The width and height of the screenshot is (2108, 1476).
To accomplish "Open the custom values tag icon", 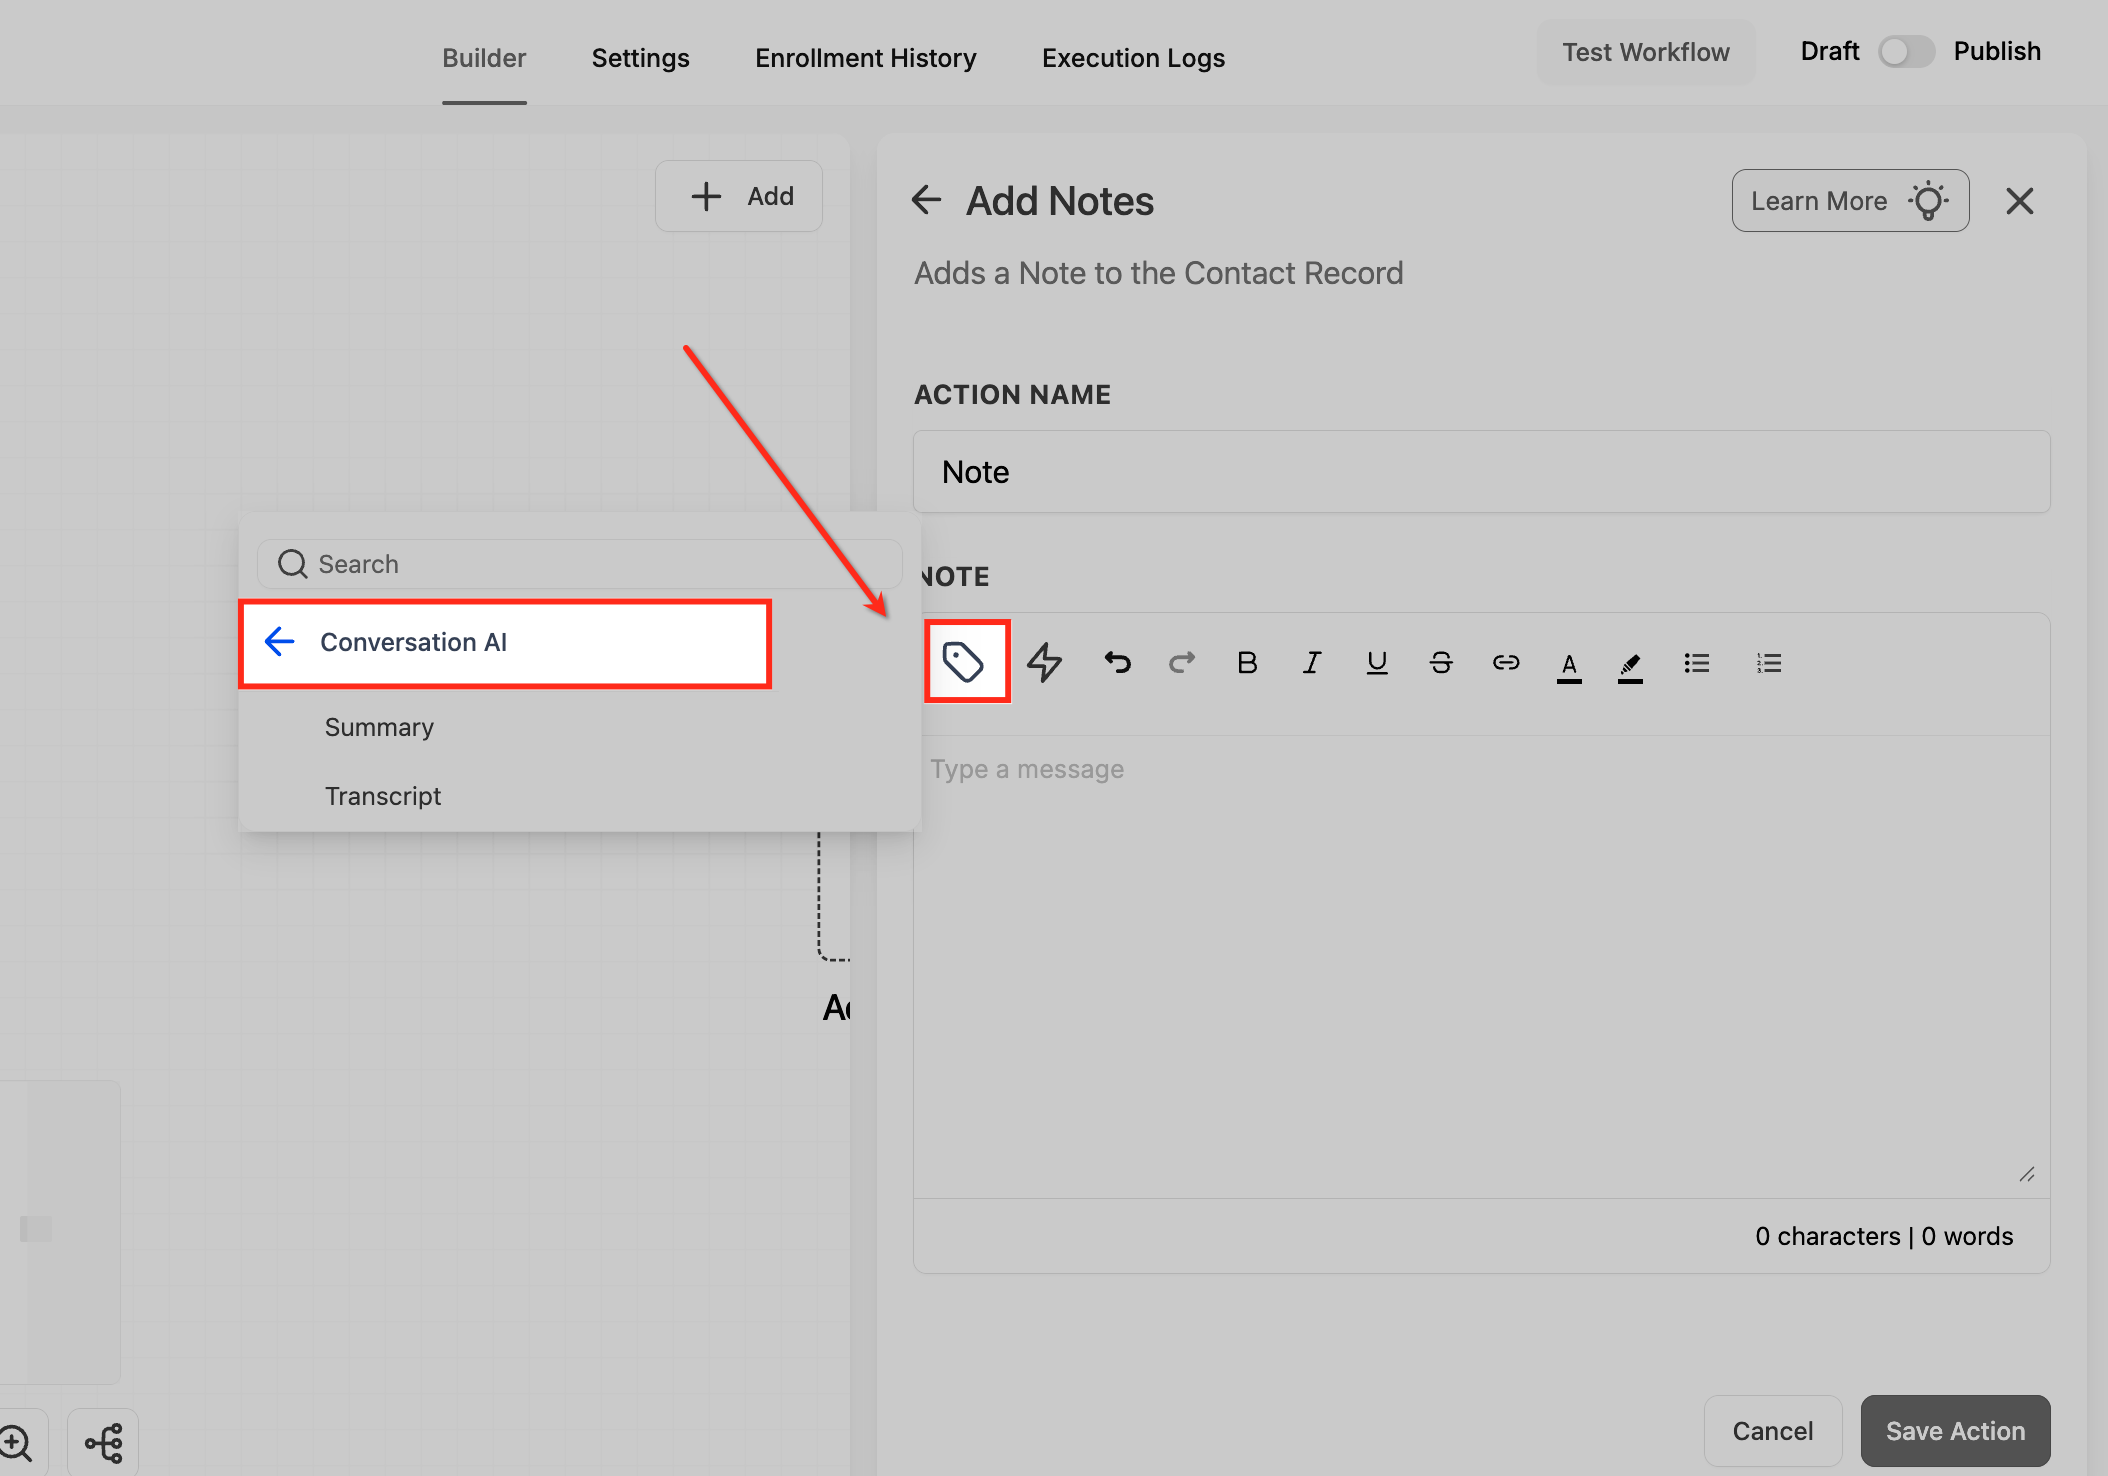I will click(964, 662).
